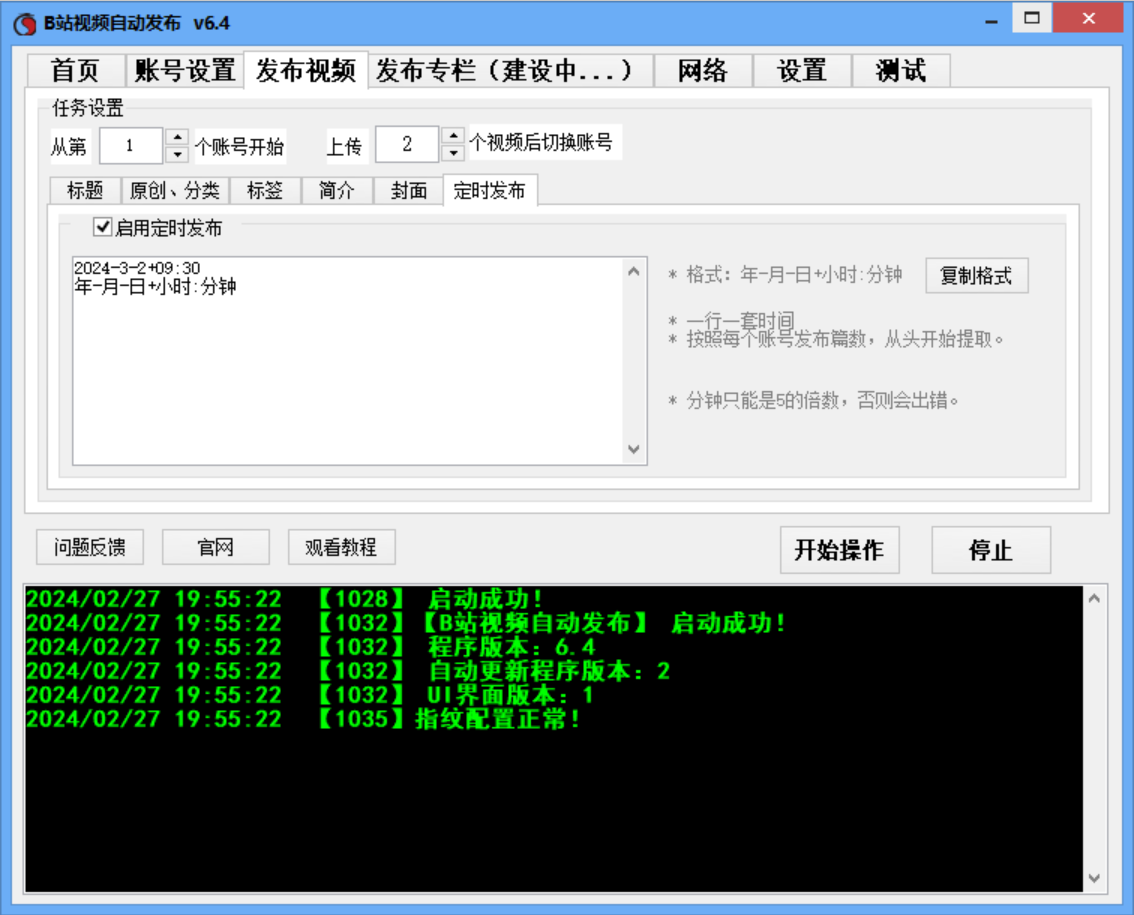Screen dimensions: 1134x915
Task: Click the 按照每个账号发布篇数 hint text
Action: point(837,339)
